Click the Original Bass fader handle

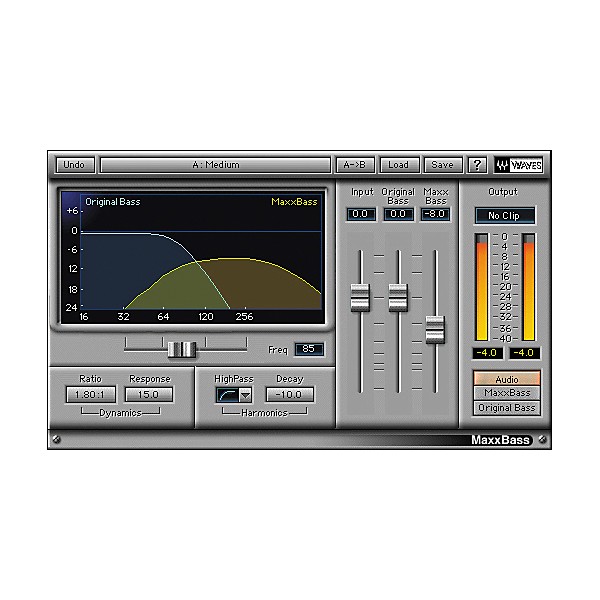point(398,297)
